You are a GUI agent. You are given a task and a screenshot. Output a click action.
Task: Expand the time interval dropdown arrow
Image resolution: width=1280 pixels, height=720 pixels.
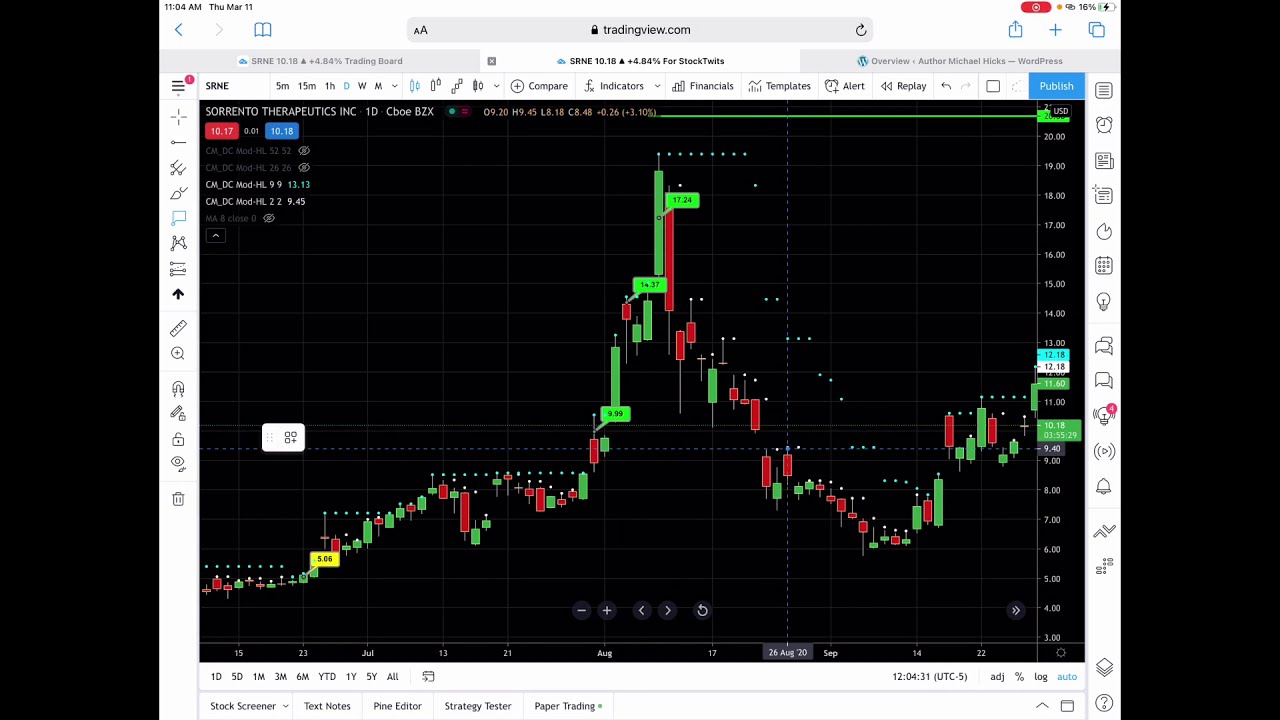click(394, 86)
